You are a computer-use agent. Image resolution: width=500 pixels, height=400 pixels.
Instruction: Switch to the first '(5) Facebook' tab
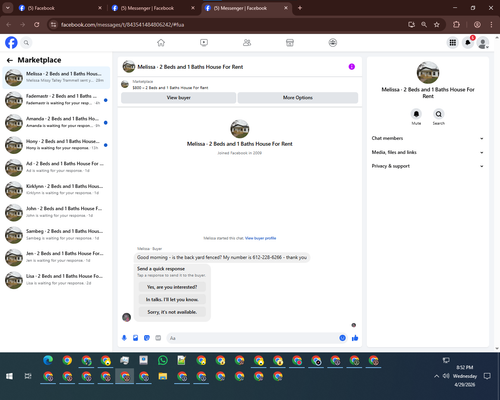tap(60, 8)
